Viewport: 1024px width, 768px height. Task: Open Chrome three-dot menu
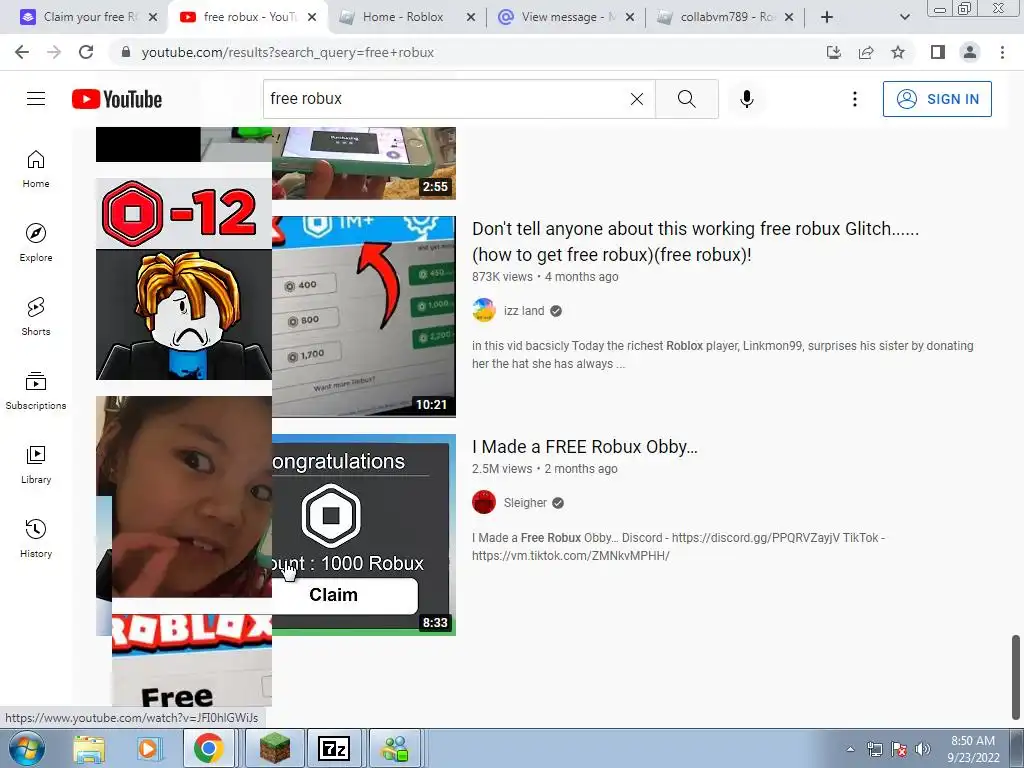pyautogui.click(x=1002, y=52)
